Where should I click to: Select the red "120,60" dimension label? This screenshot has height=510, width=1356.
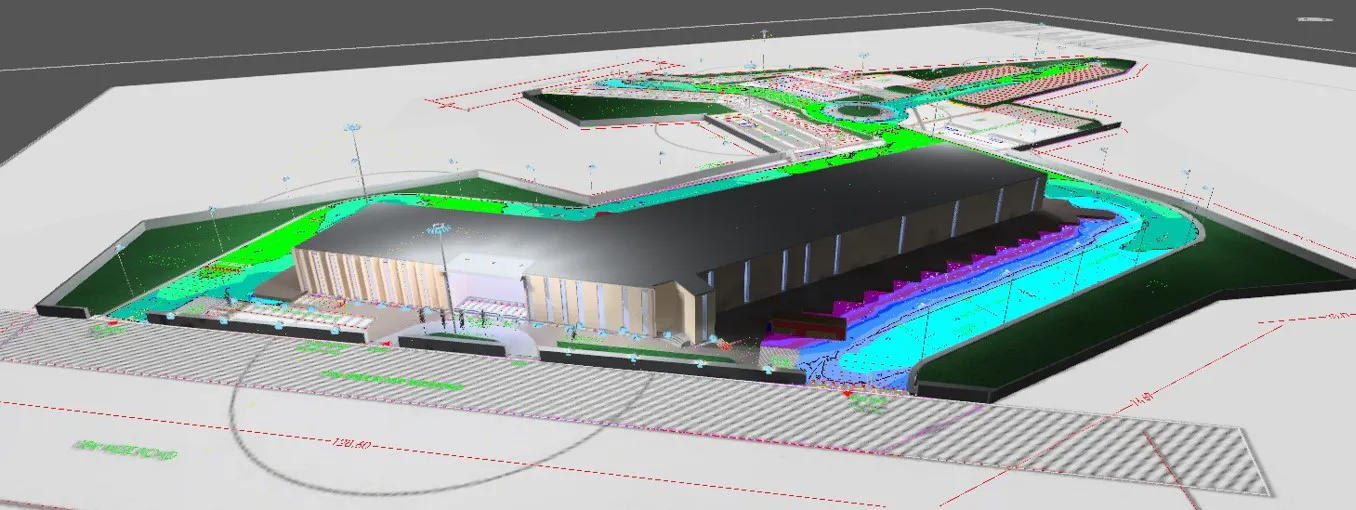point(352,444)
